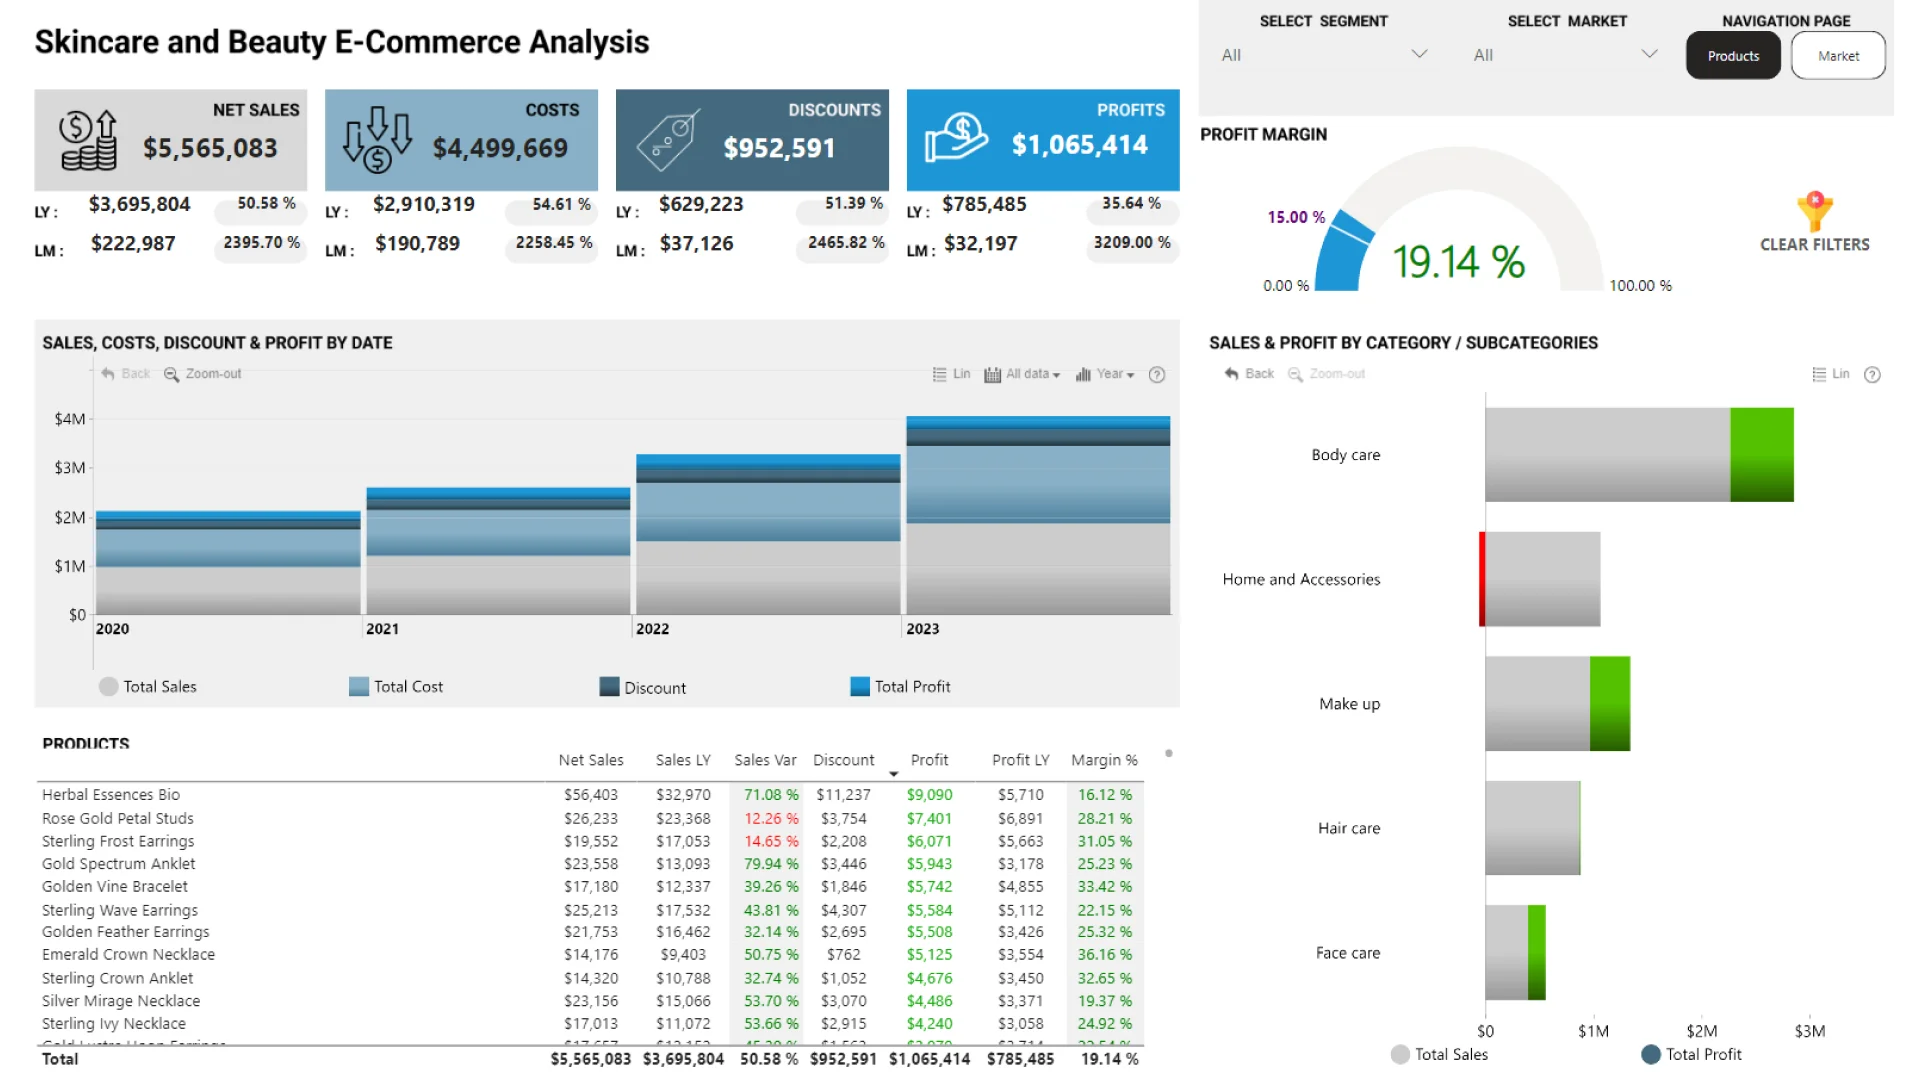Toggle Total Profit legend in category chart
Image resolution: width=1920 pixels, height=1080 pixels.
[x=1691, y=1055]
